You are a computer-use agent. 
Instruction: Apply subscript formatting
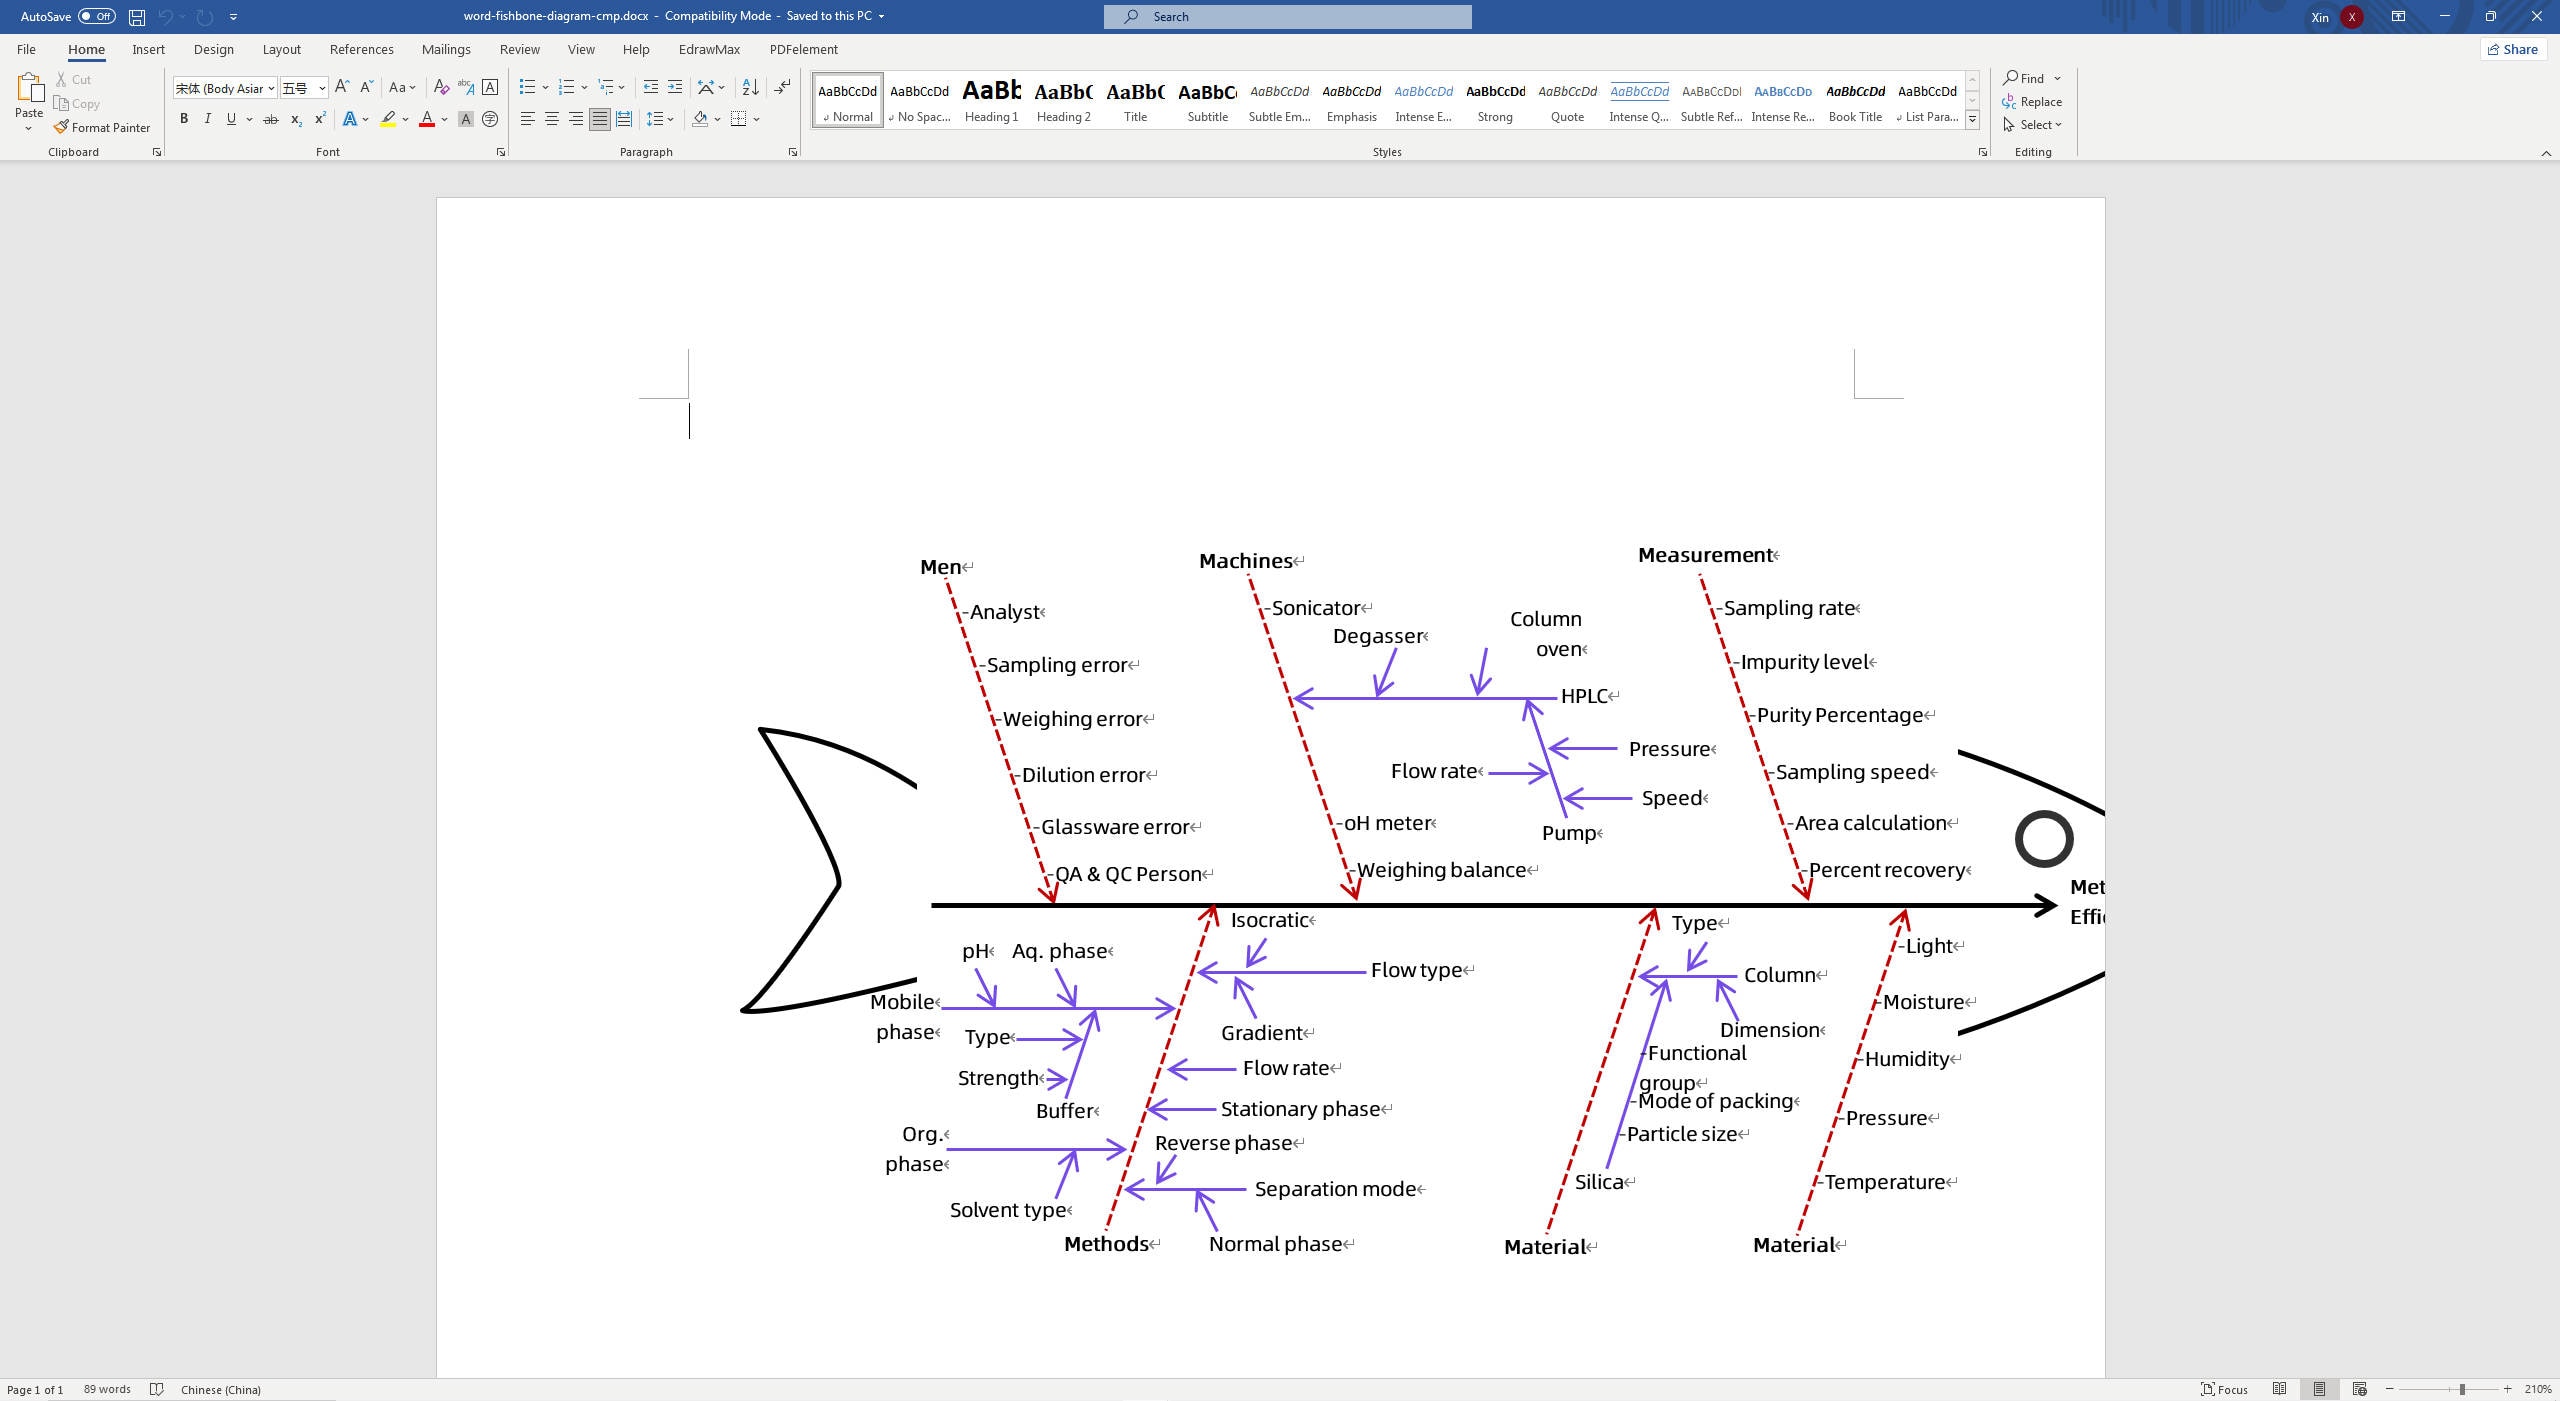pyautogui.click(x=295, y=119)
